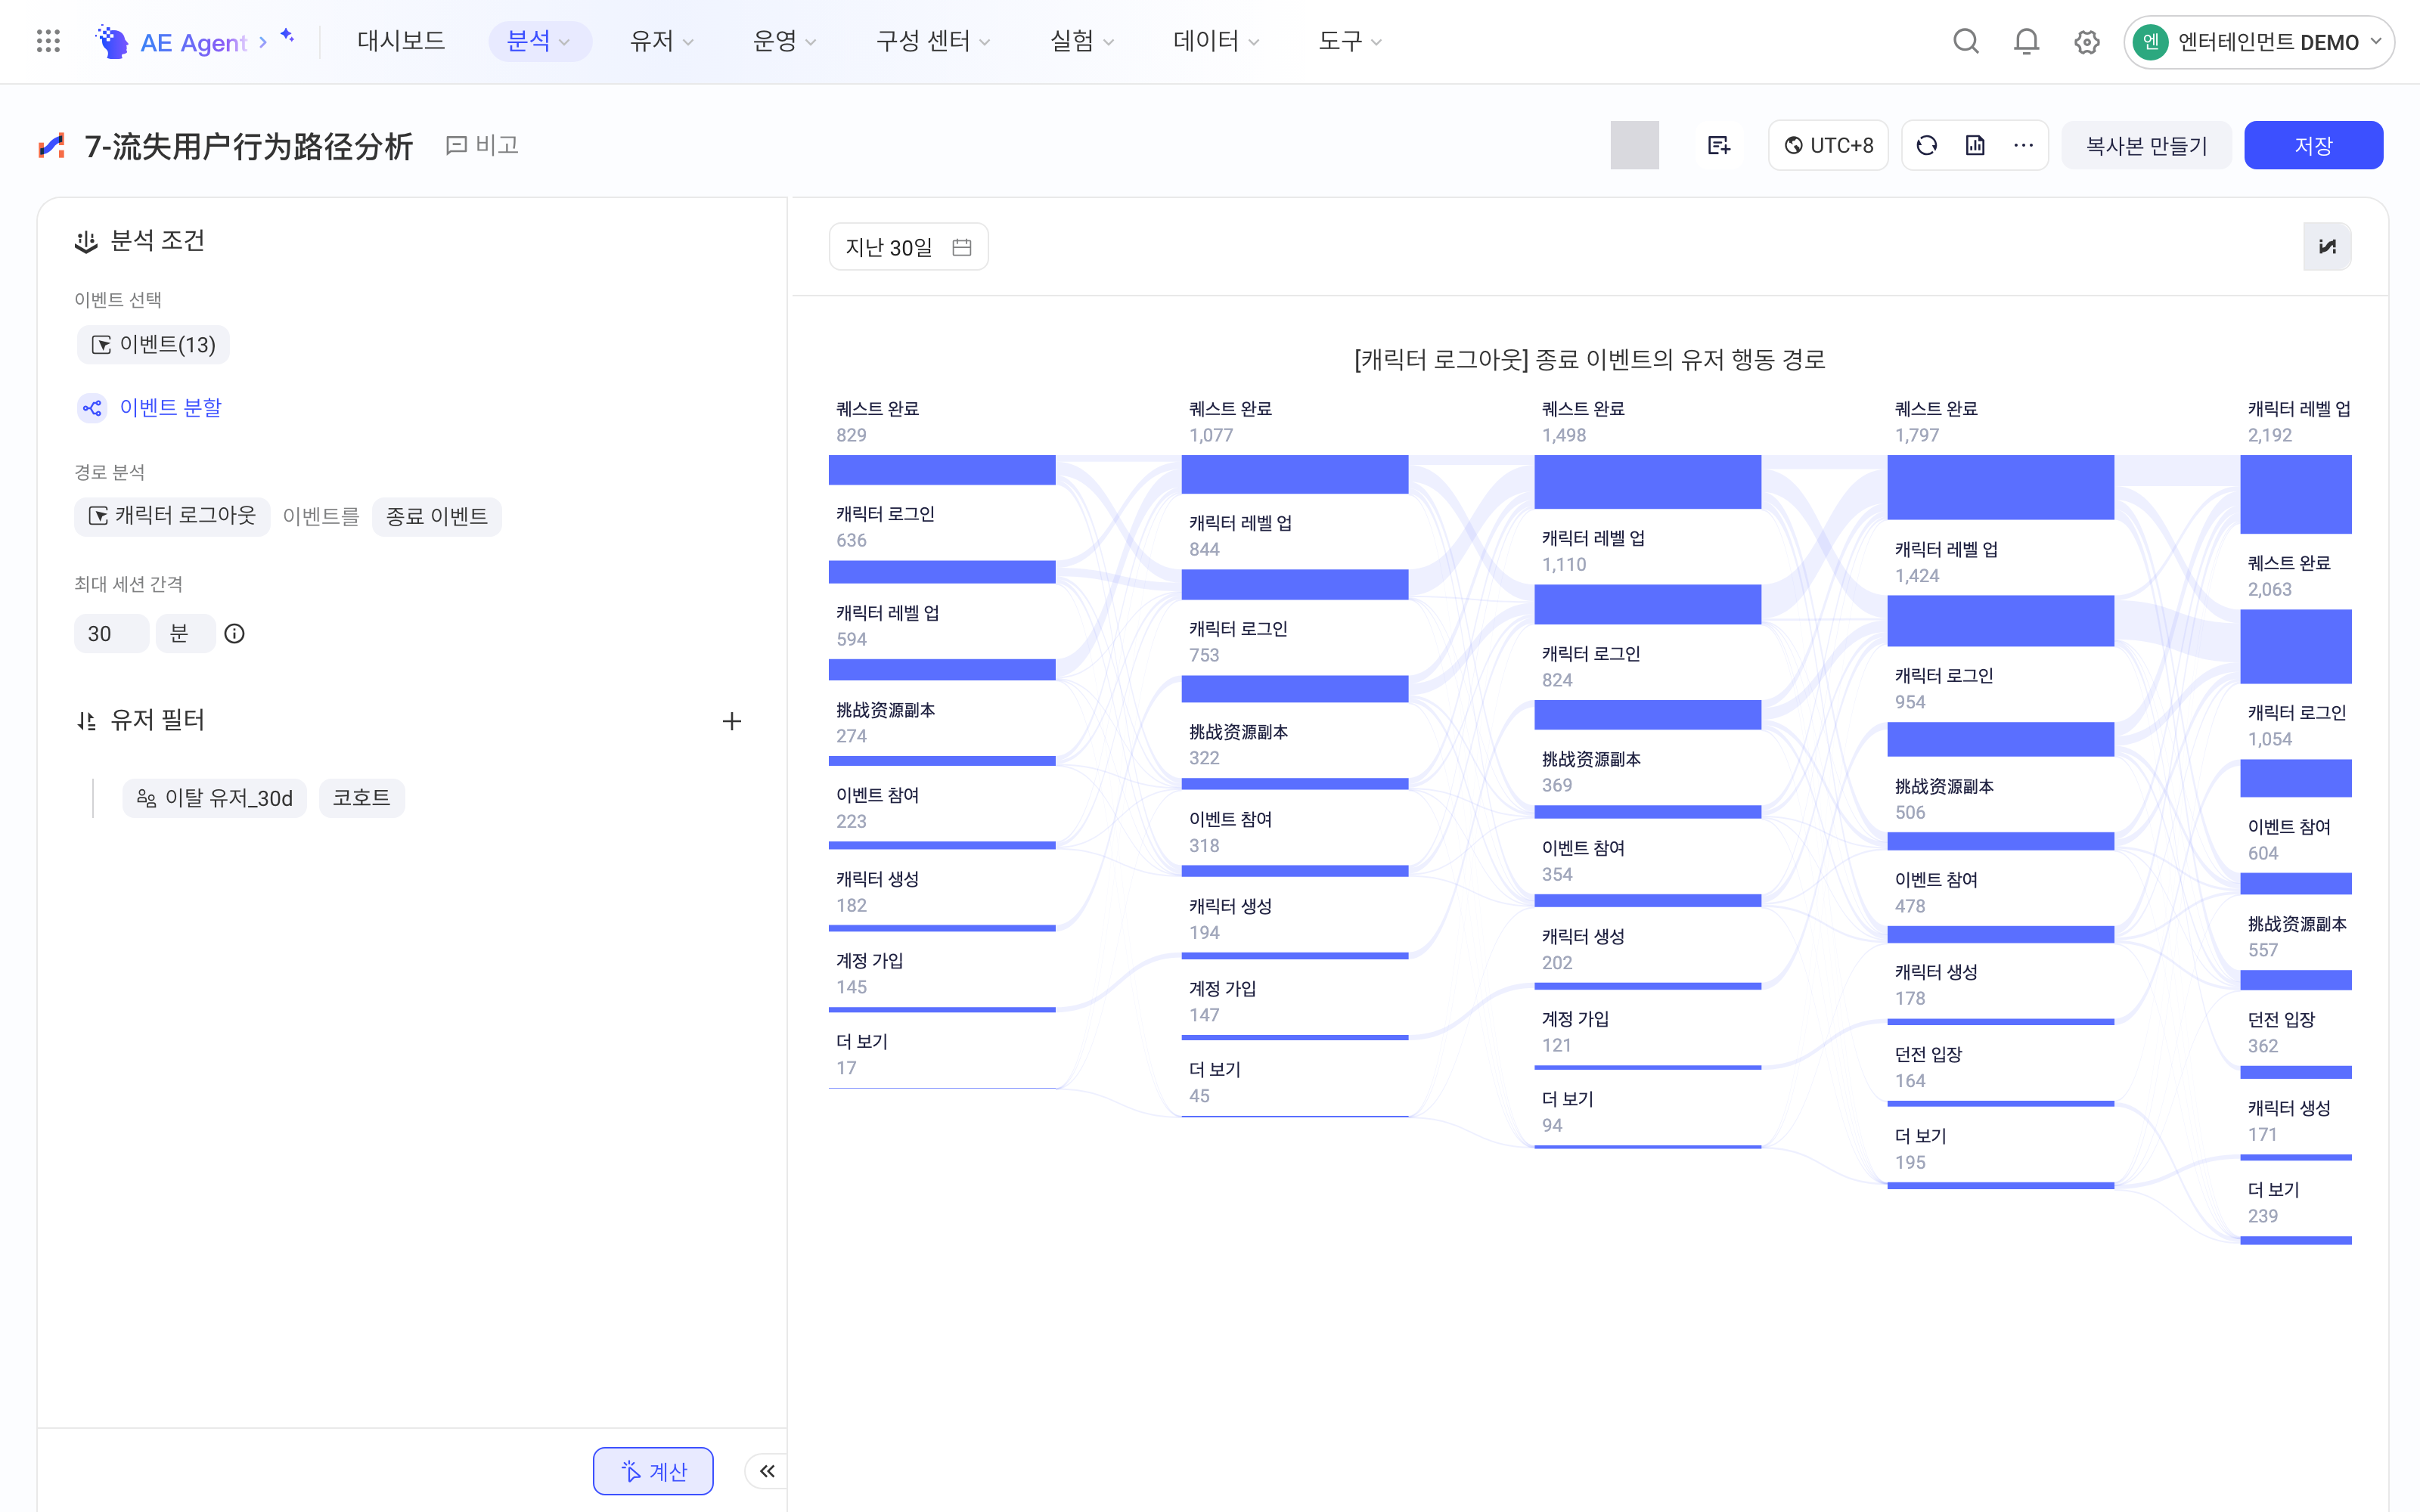The height and width of the screenshot is (1512, 2420).
Task: Click the 이벤트 분할 link
Action: click(x=170, y=408)
